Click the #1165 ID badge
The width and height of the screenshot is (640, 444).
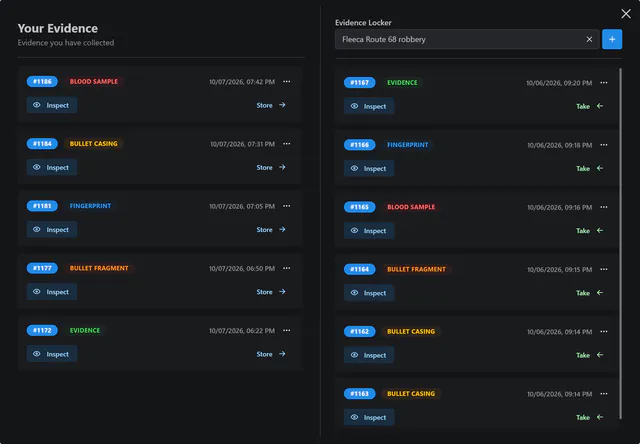pyautogui.click(x=360, y=207)
